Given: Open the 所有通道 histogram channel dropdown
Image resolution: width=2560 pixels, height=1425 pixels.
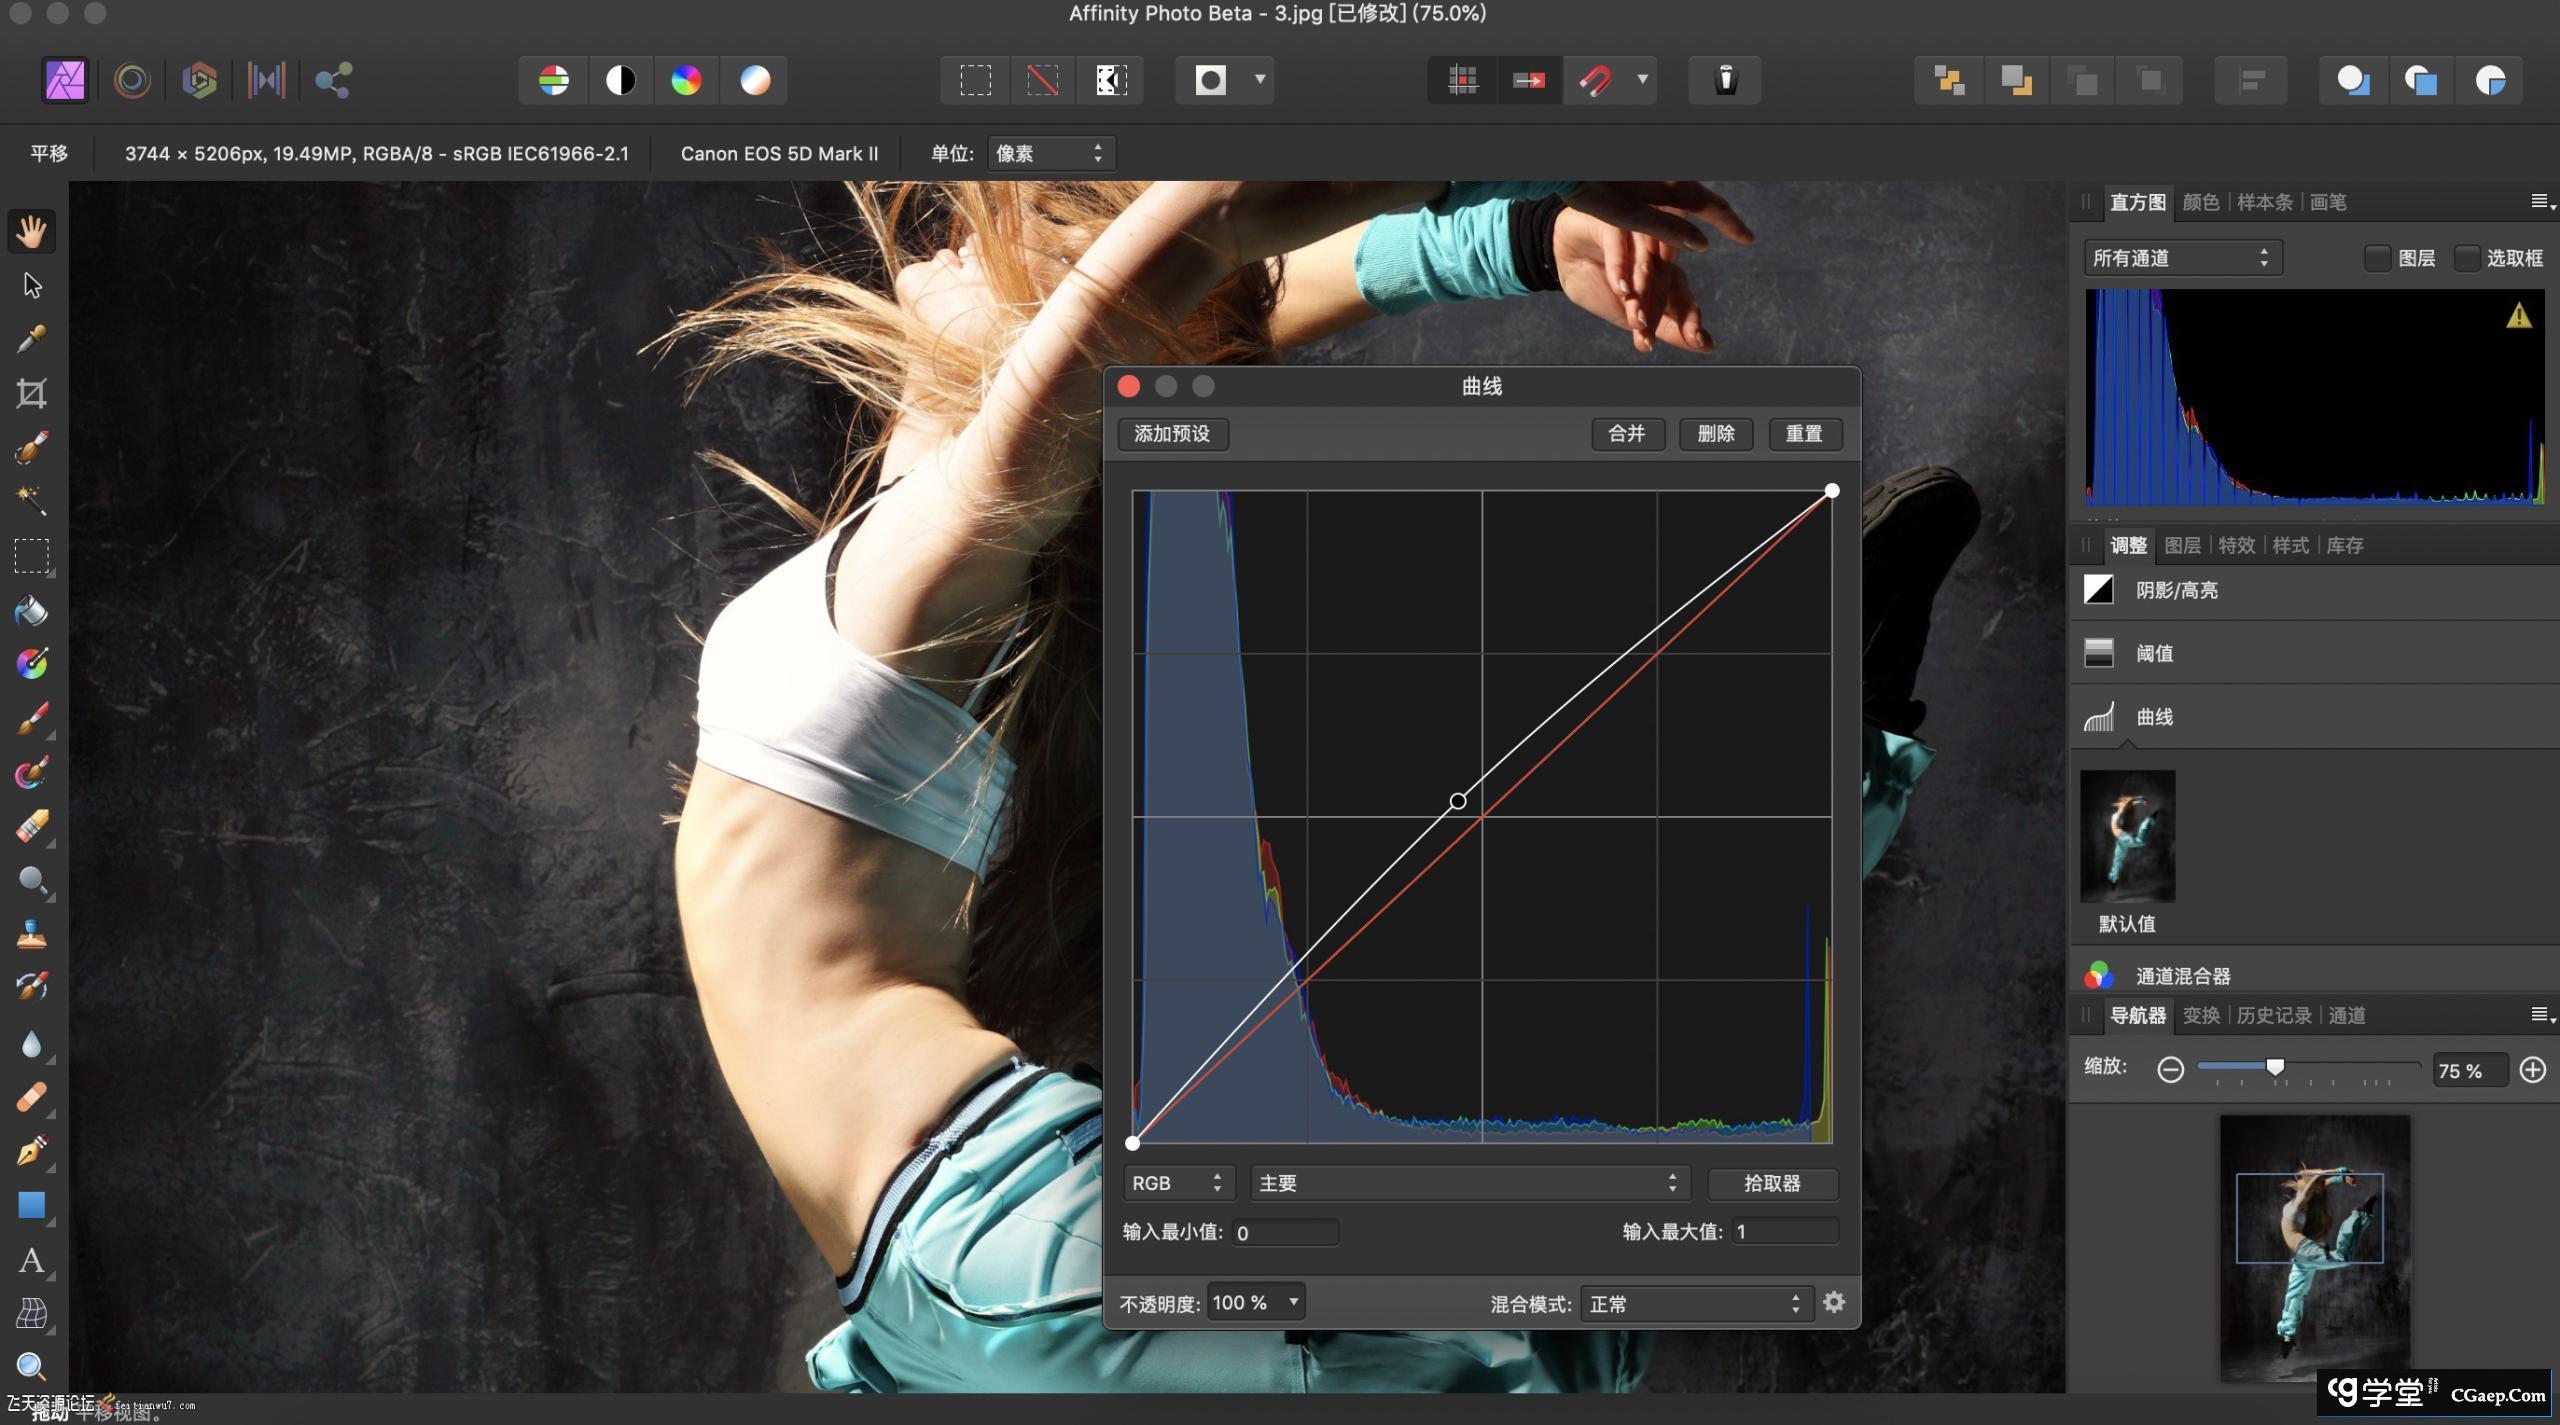Looking at the screenshot, I should pos(2181,258).
